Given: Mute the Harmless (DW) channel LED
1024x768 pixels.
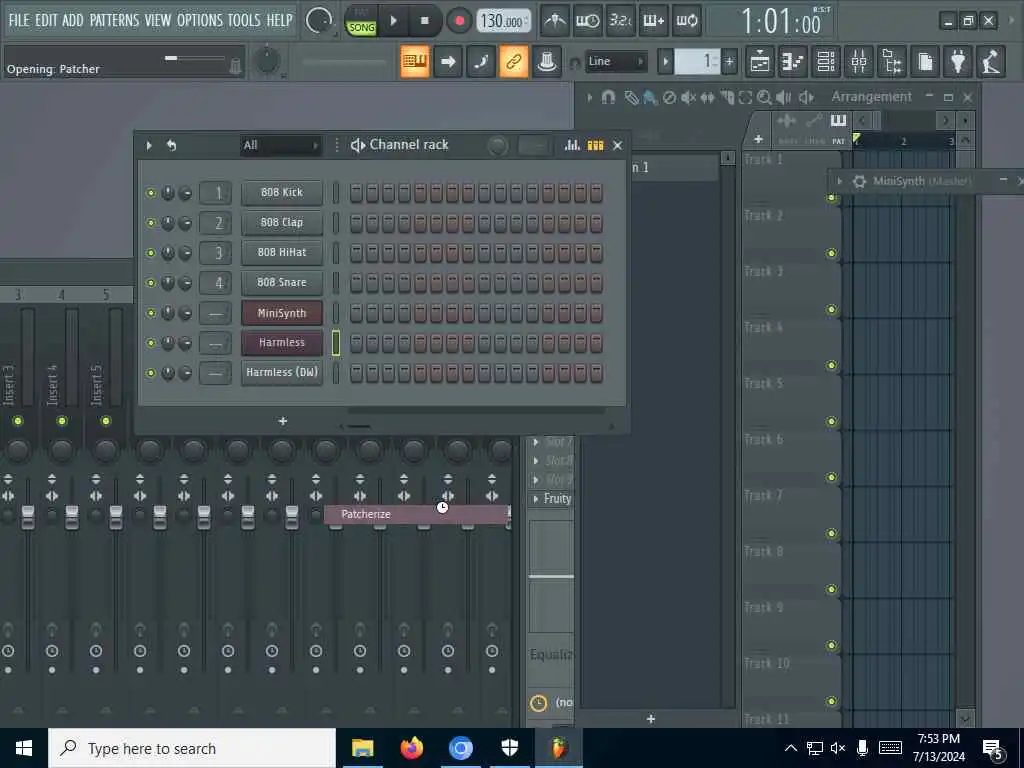Looking at the screenshot, I should [151, 373].
